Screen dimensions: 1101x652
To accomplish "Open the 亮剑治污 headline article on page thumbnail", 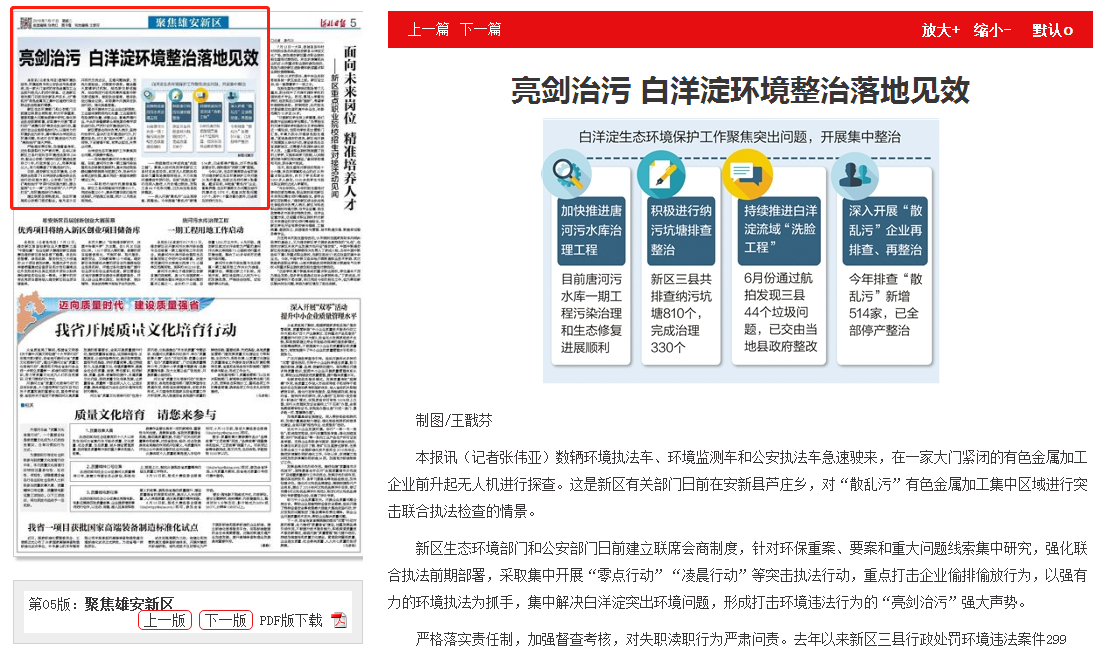I will [139, 58].
